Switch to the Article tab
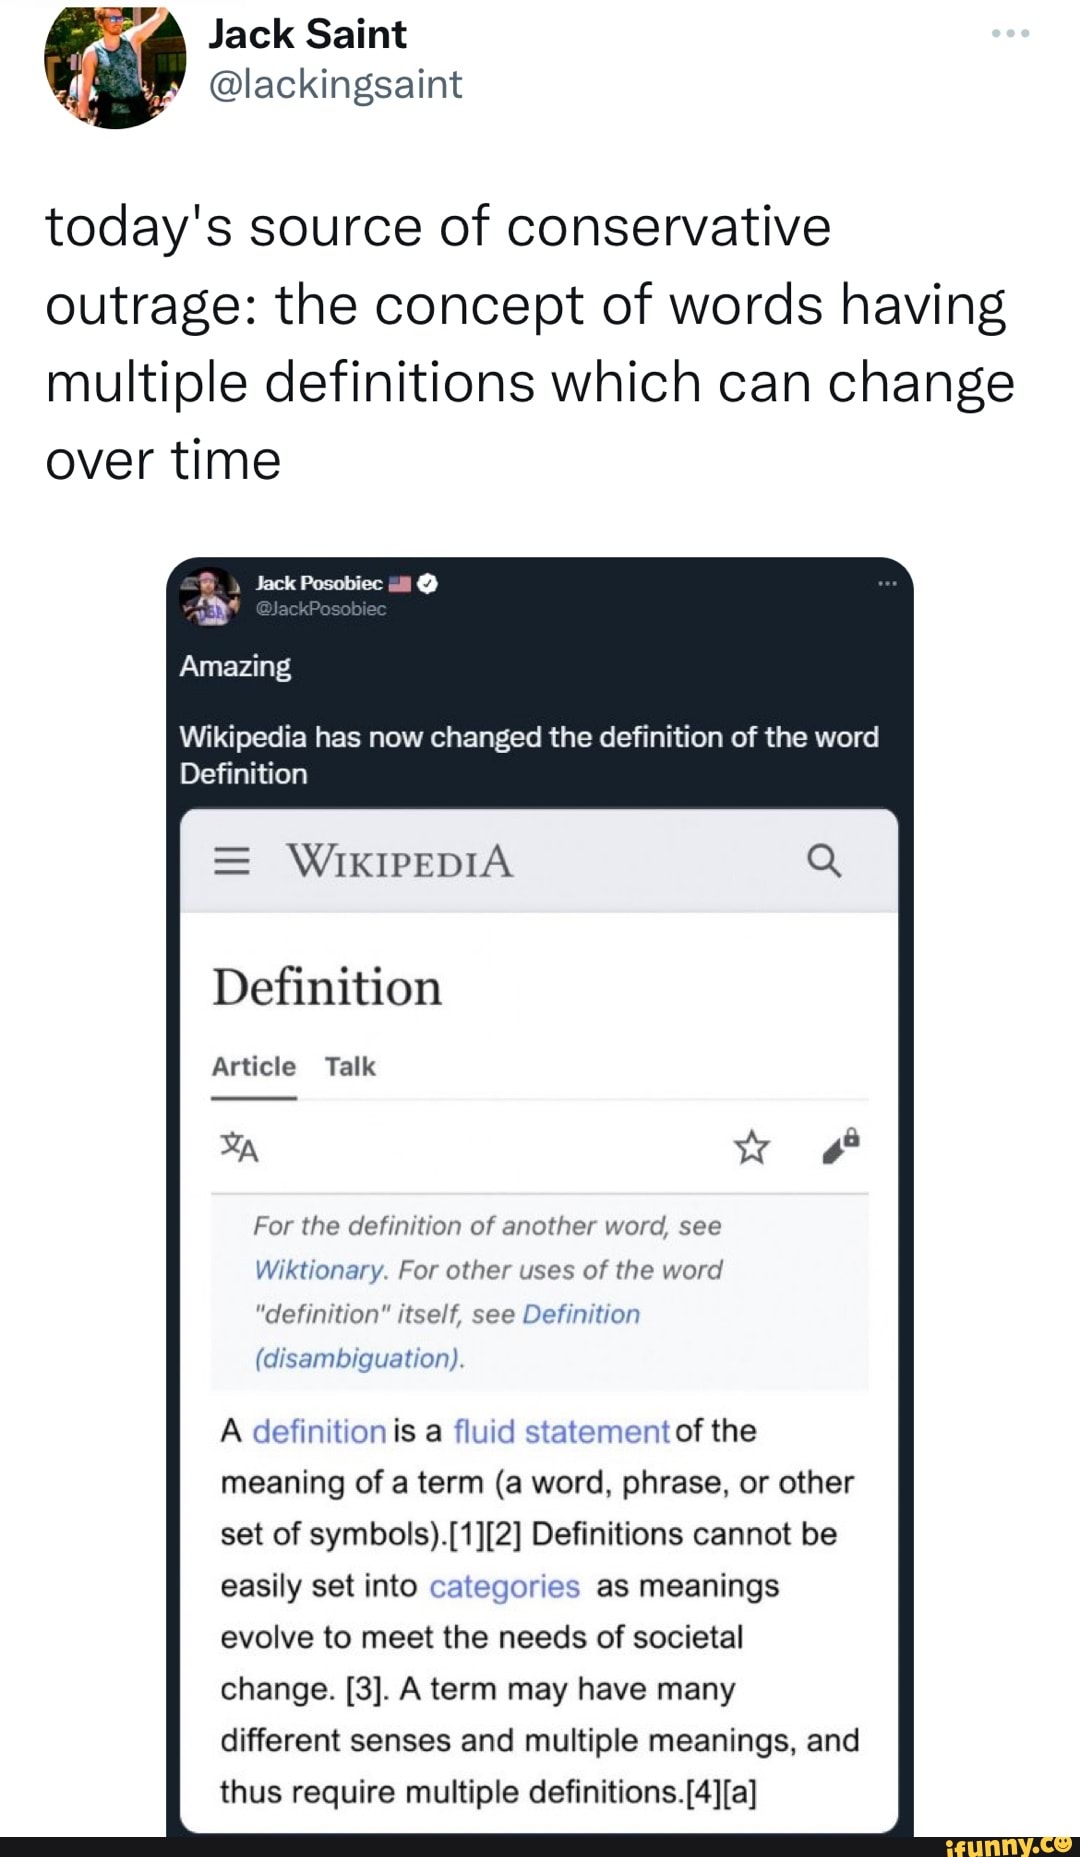 pyautogui.click(x=253, y=1067)
